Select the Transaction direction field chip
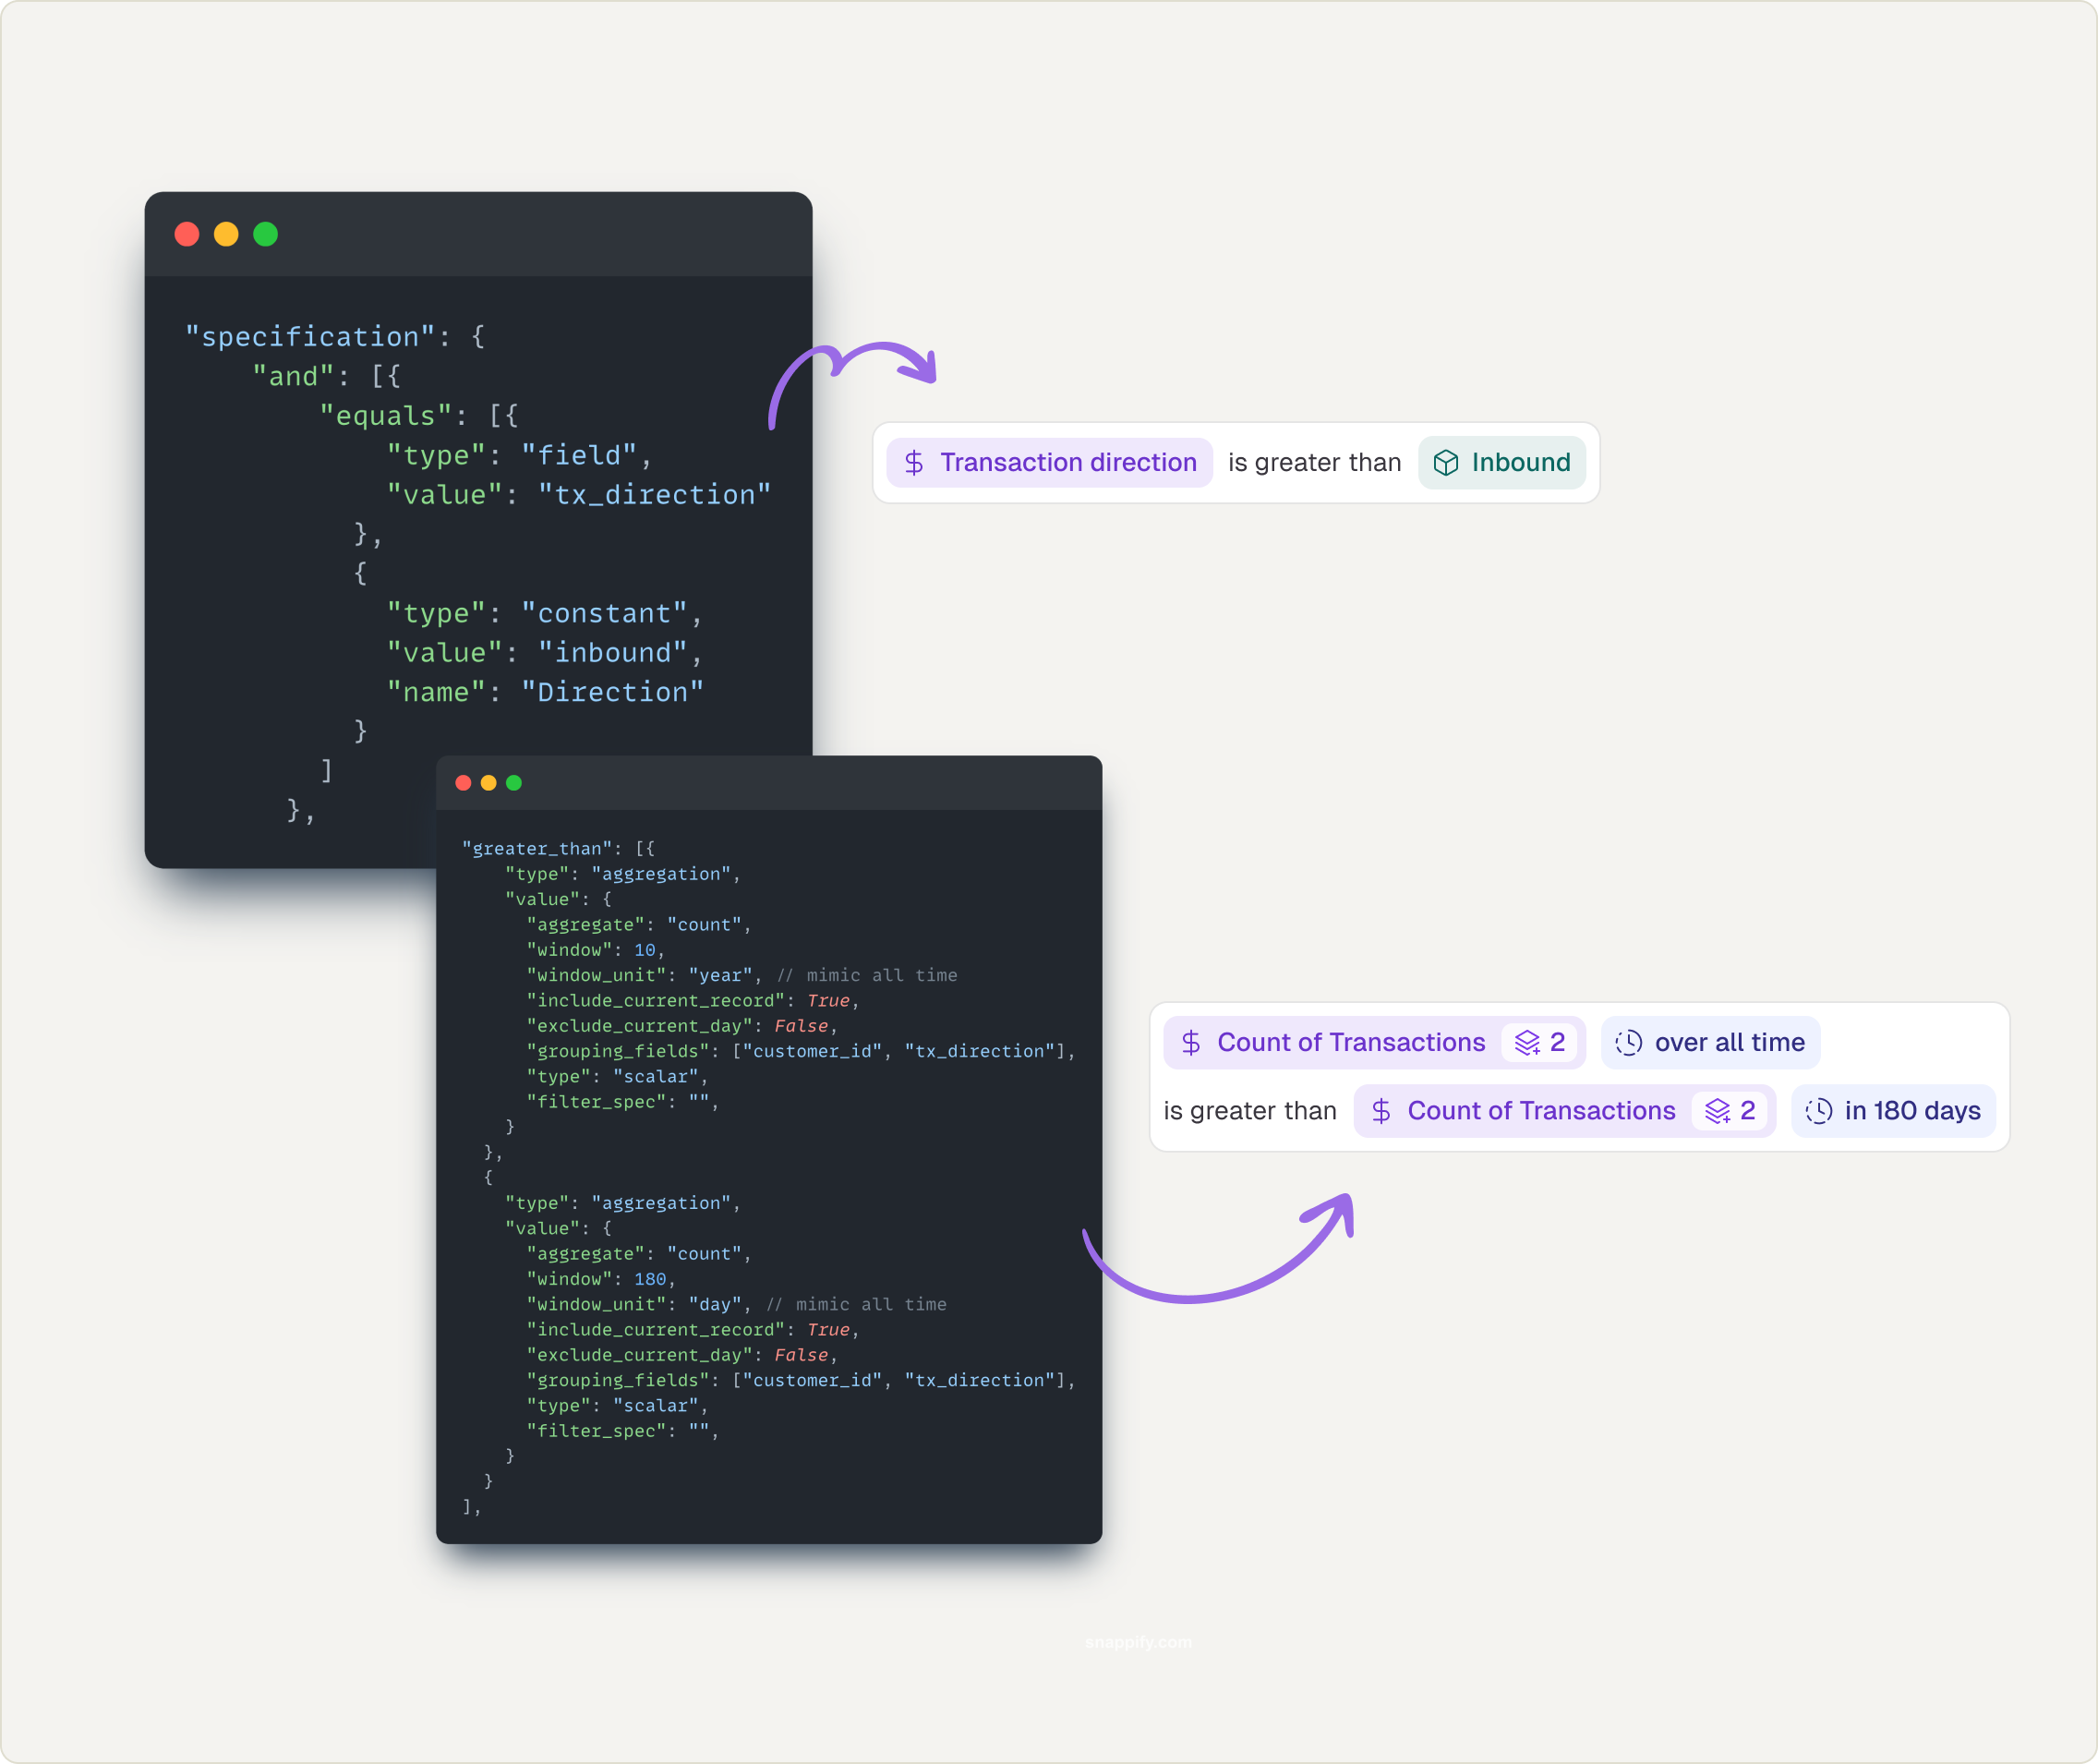This screenshot has width=2098, height=1764. (x=1049, y=463)
